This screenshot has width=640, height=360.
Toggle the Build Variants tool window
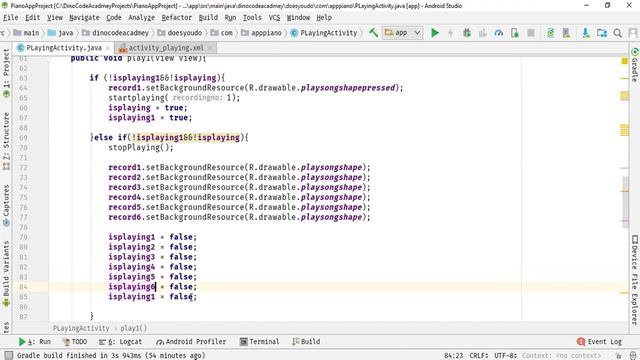click(6, 273)
